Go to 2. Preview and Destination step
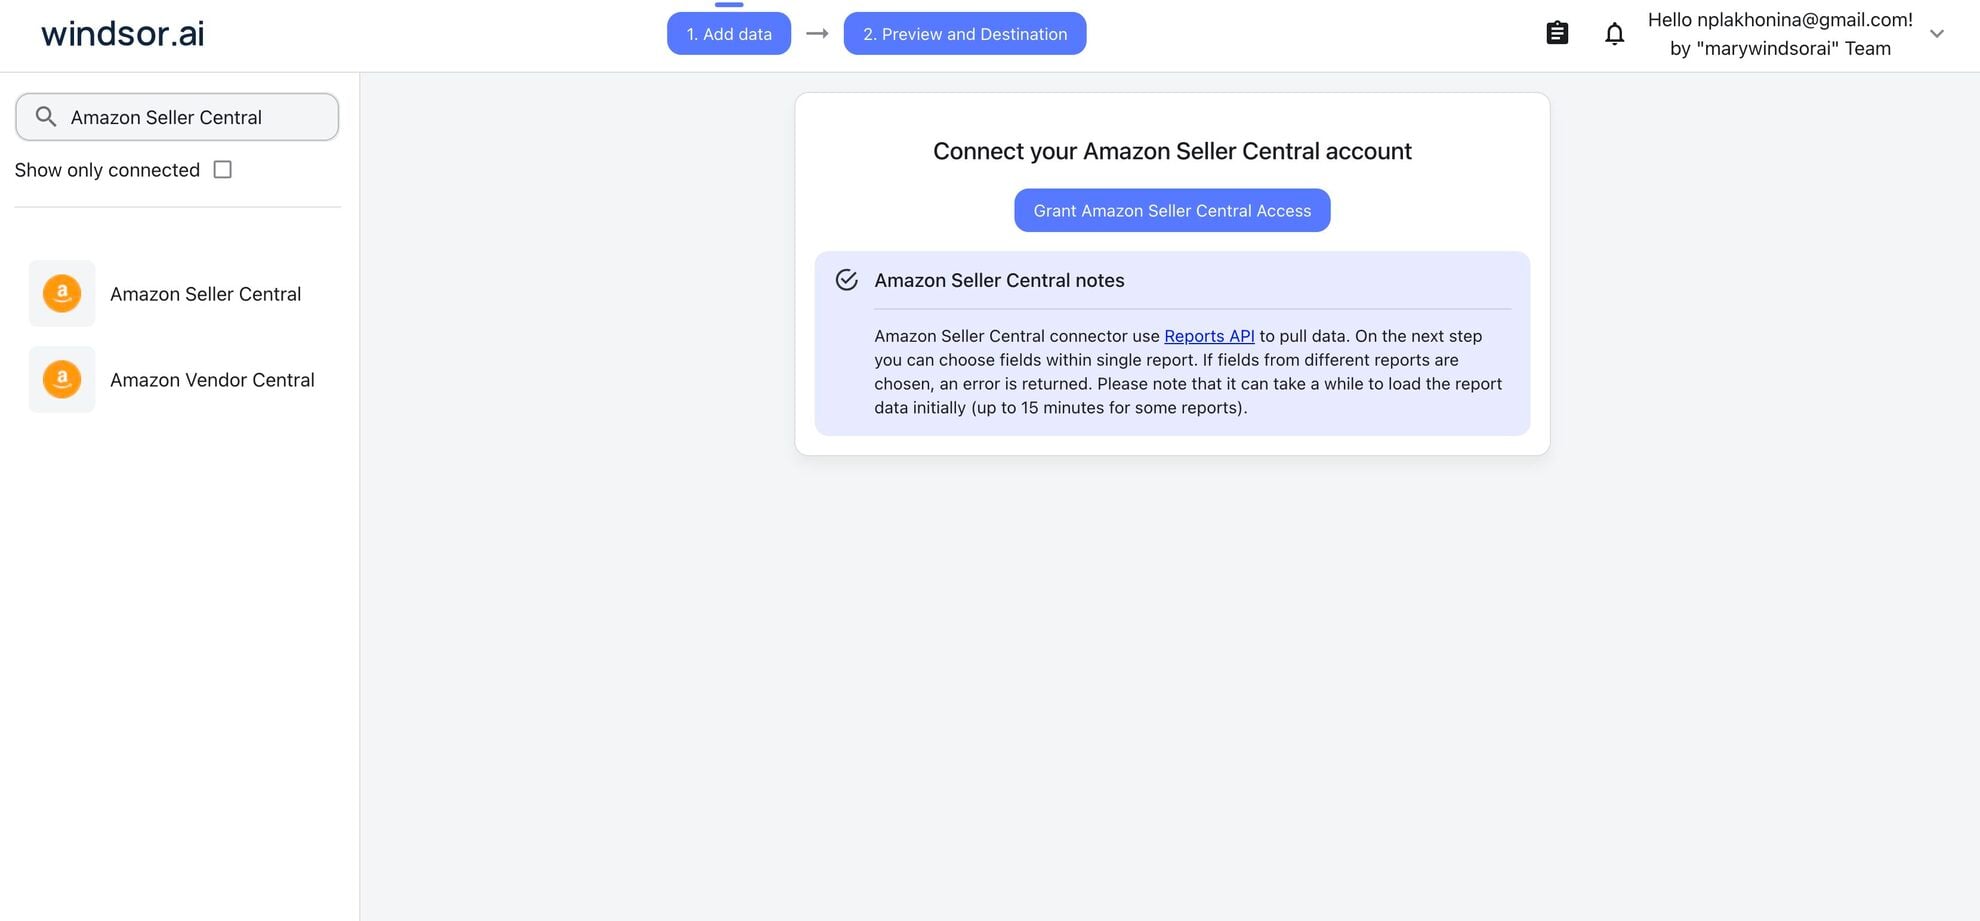 [x=964, y=33]
